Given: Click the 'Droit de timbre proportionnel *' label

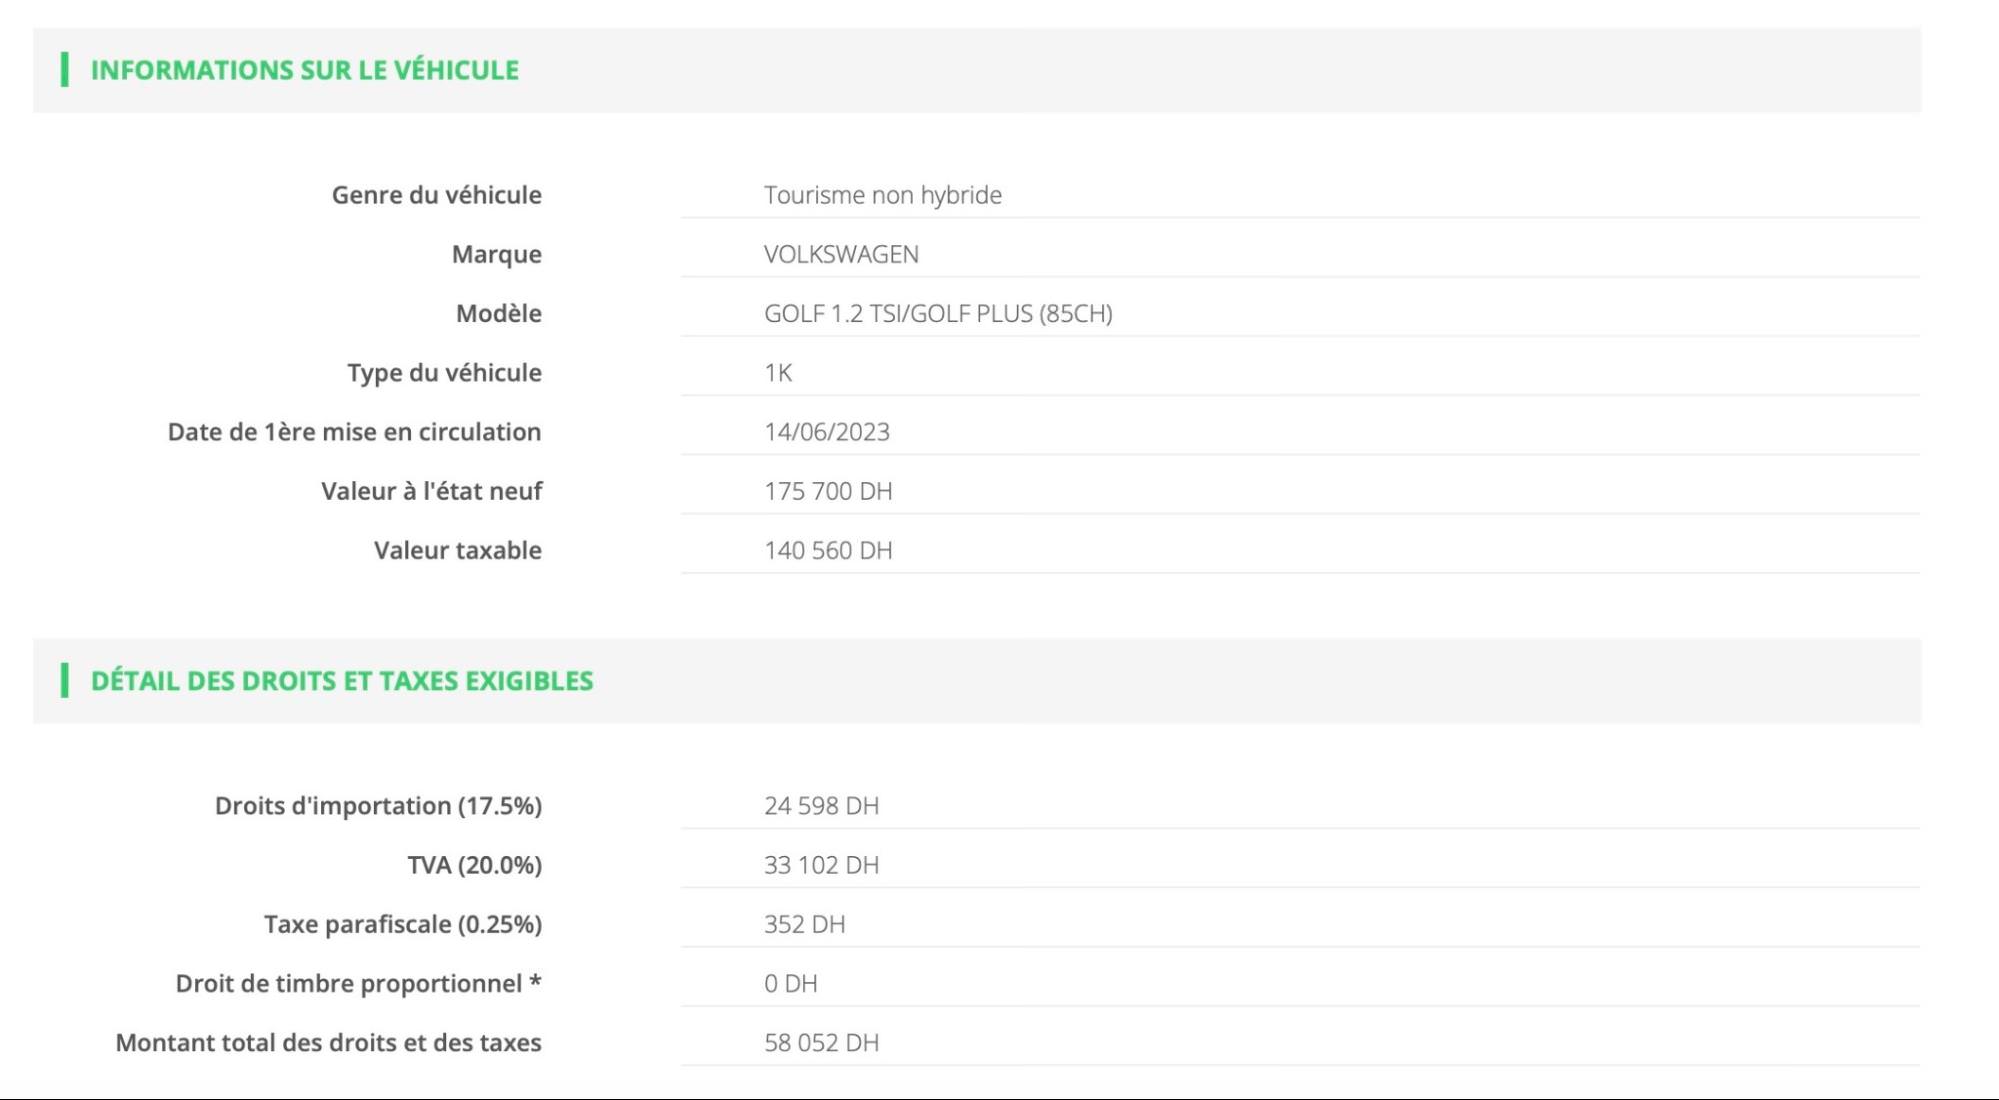Looking at the screenshot, I should click(x=358, y=983).
